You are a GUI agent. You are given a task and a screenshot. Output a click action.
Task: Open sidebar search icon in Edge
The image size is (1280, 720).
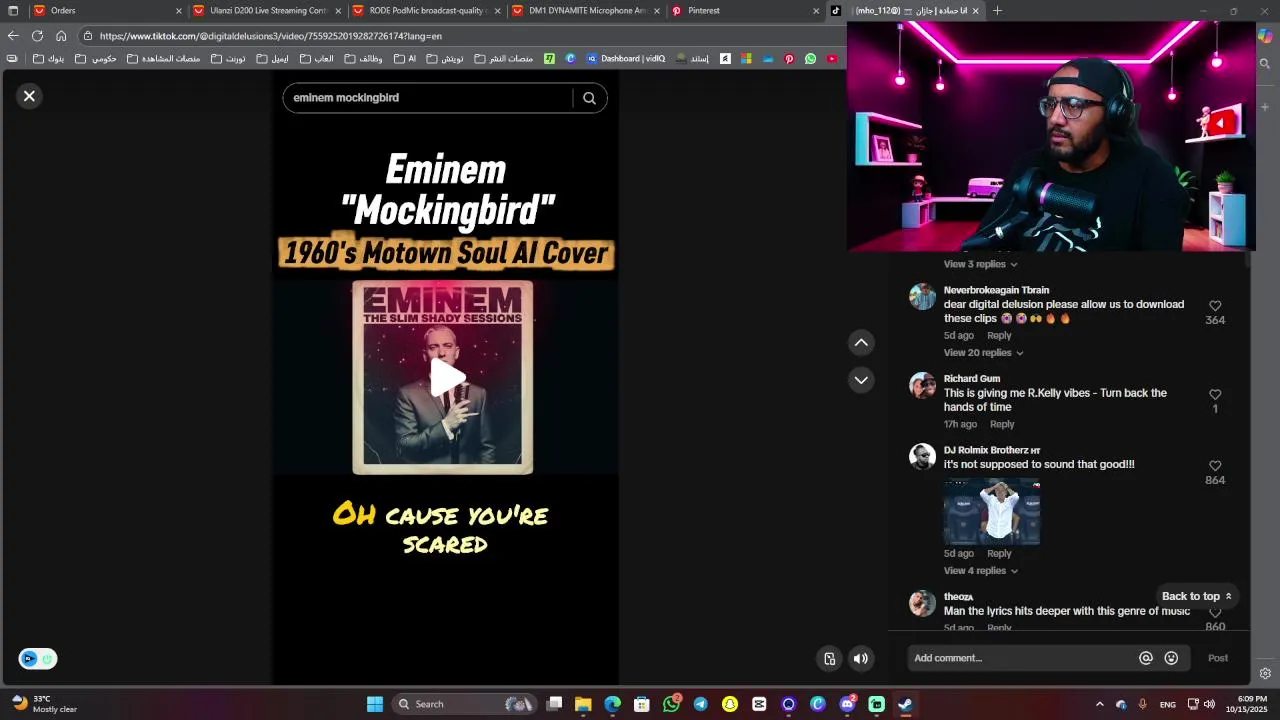[1265, 64]
